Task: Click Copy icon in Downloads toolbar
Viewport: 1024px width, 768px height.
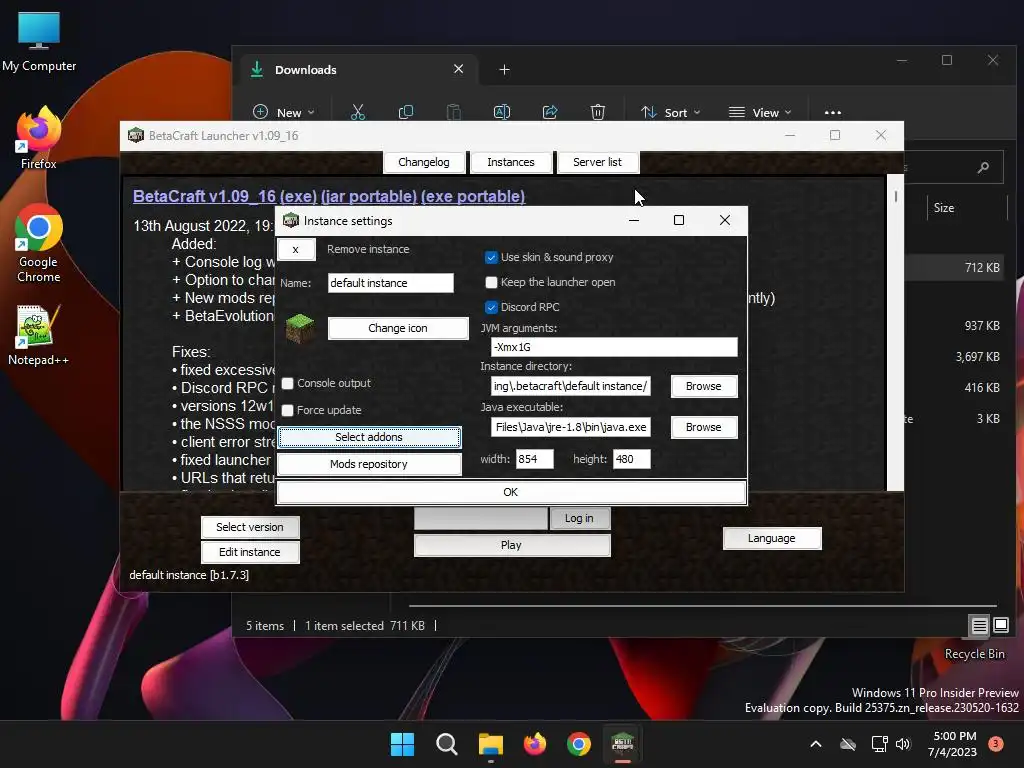Action: 406,112
